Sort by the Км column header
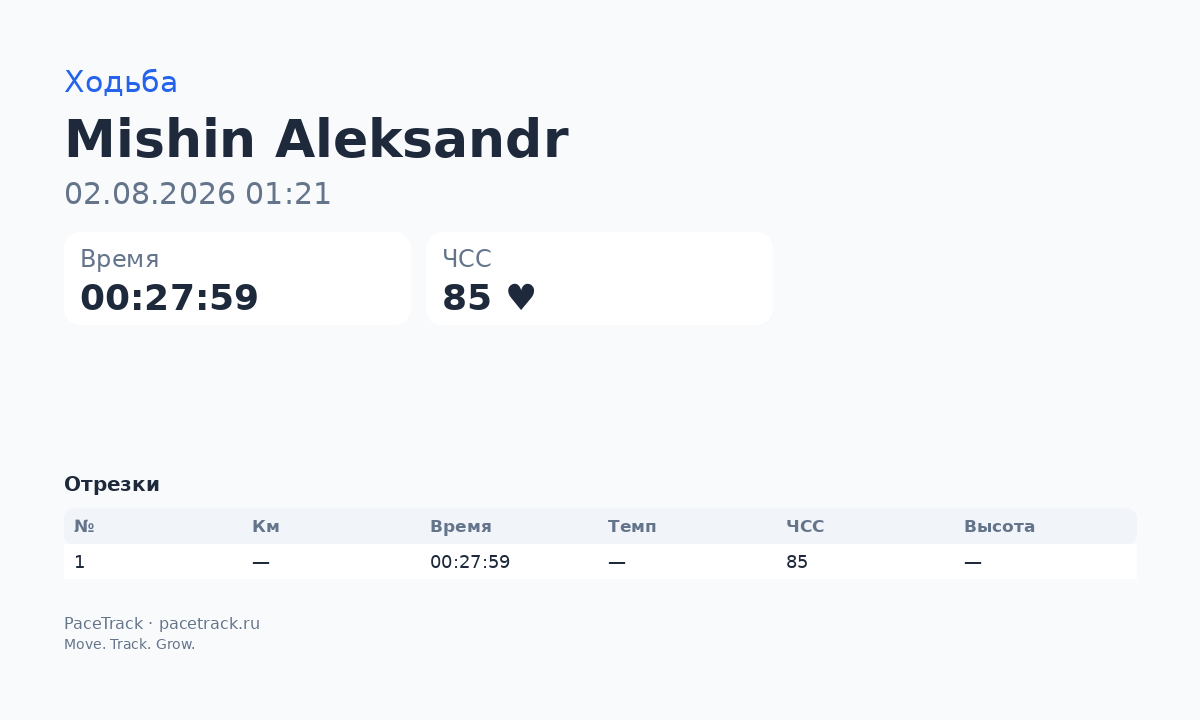Viewport: 1200px width, 720px height. point(266,526)
